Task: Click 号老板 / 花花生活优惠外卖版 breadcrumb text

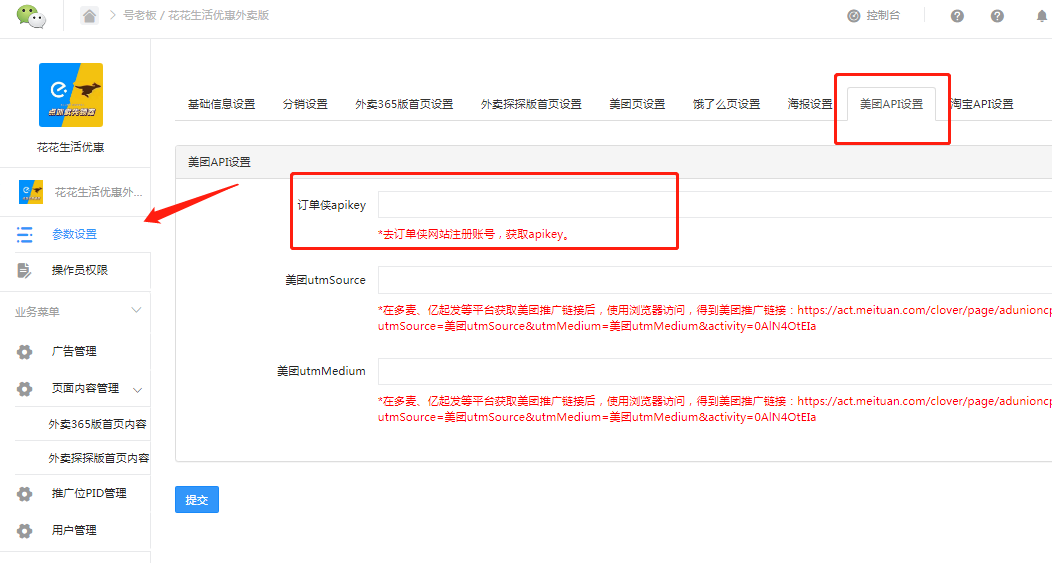Action: tap(196, 15)
